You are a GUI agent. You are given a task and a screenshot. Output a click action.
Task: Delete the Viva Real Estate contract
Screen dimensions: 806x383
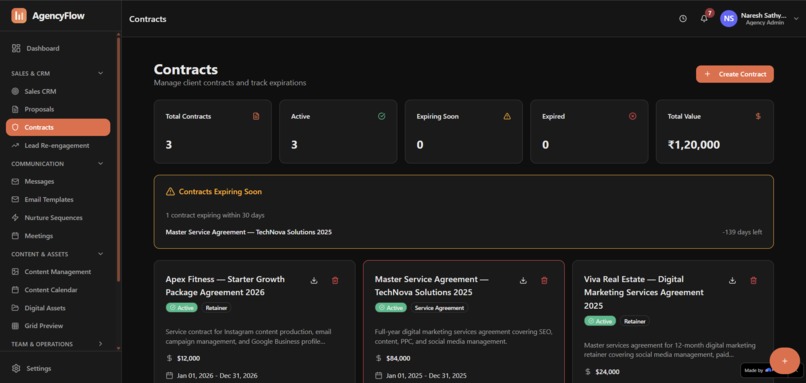pyautogui.click(x=754, y=281)
